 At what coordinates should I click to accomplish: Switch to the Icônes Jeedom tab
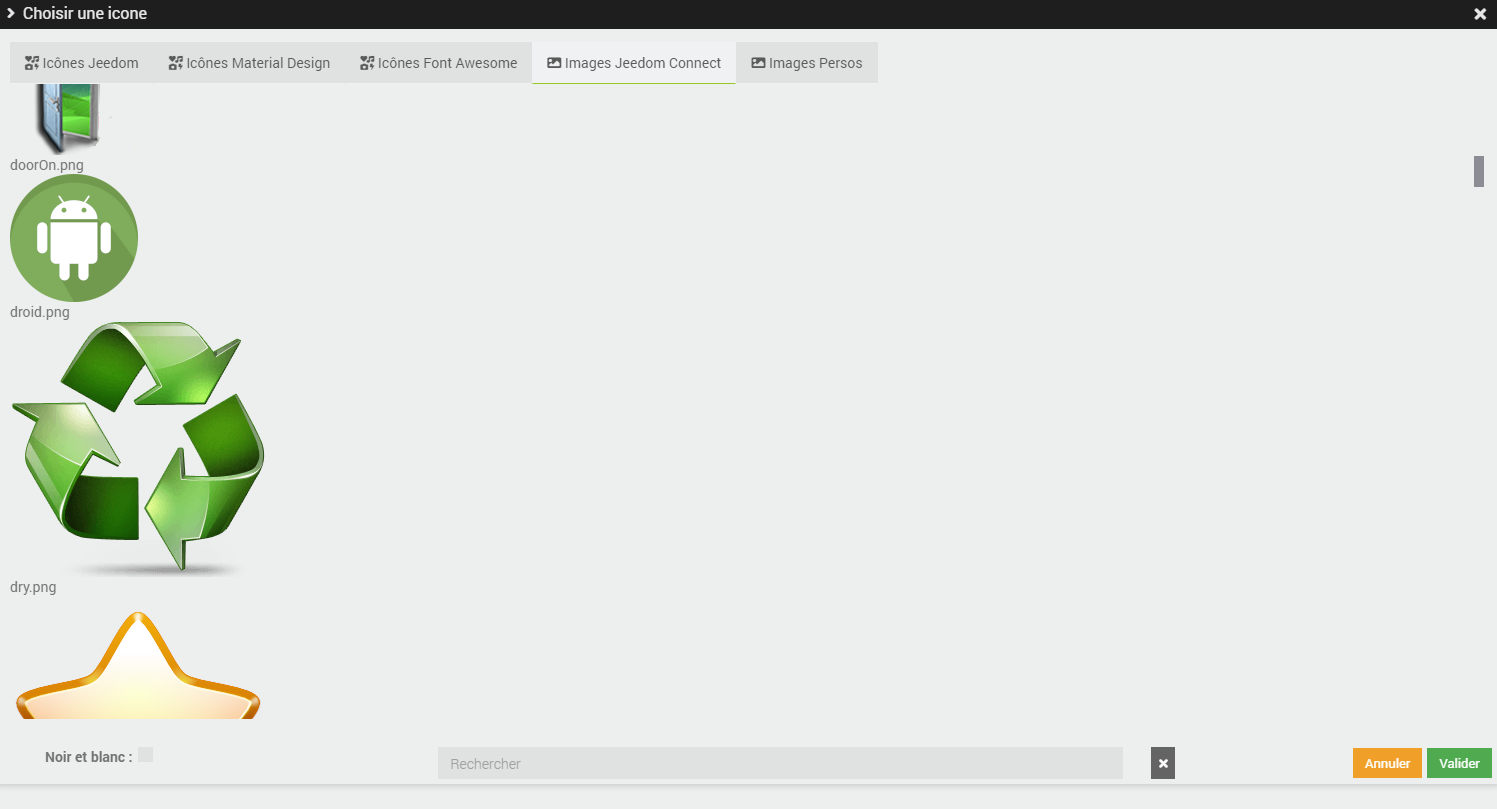pyautogui.click(x=82, y=63)
